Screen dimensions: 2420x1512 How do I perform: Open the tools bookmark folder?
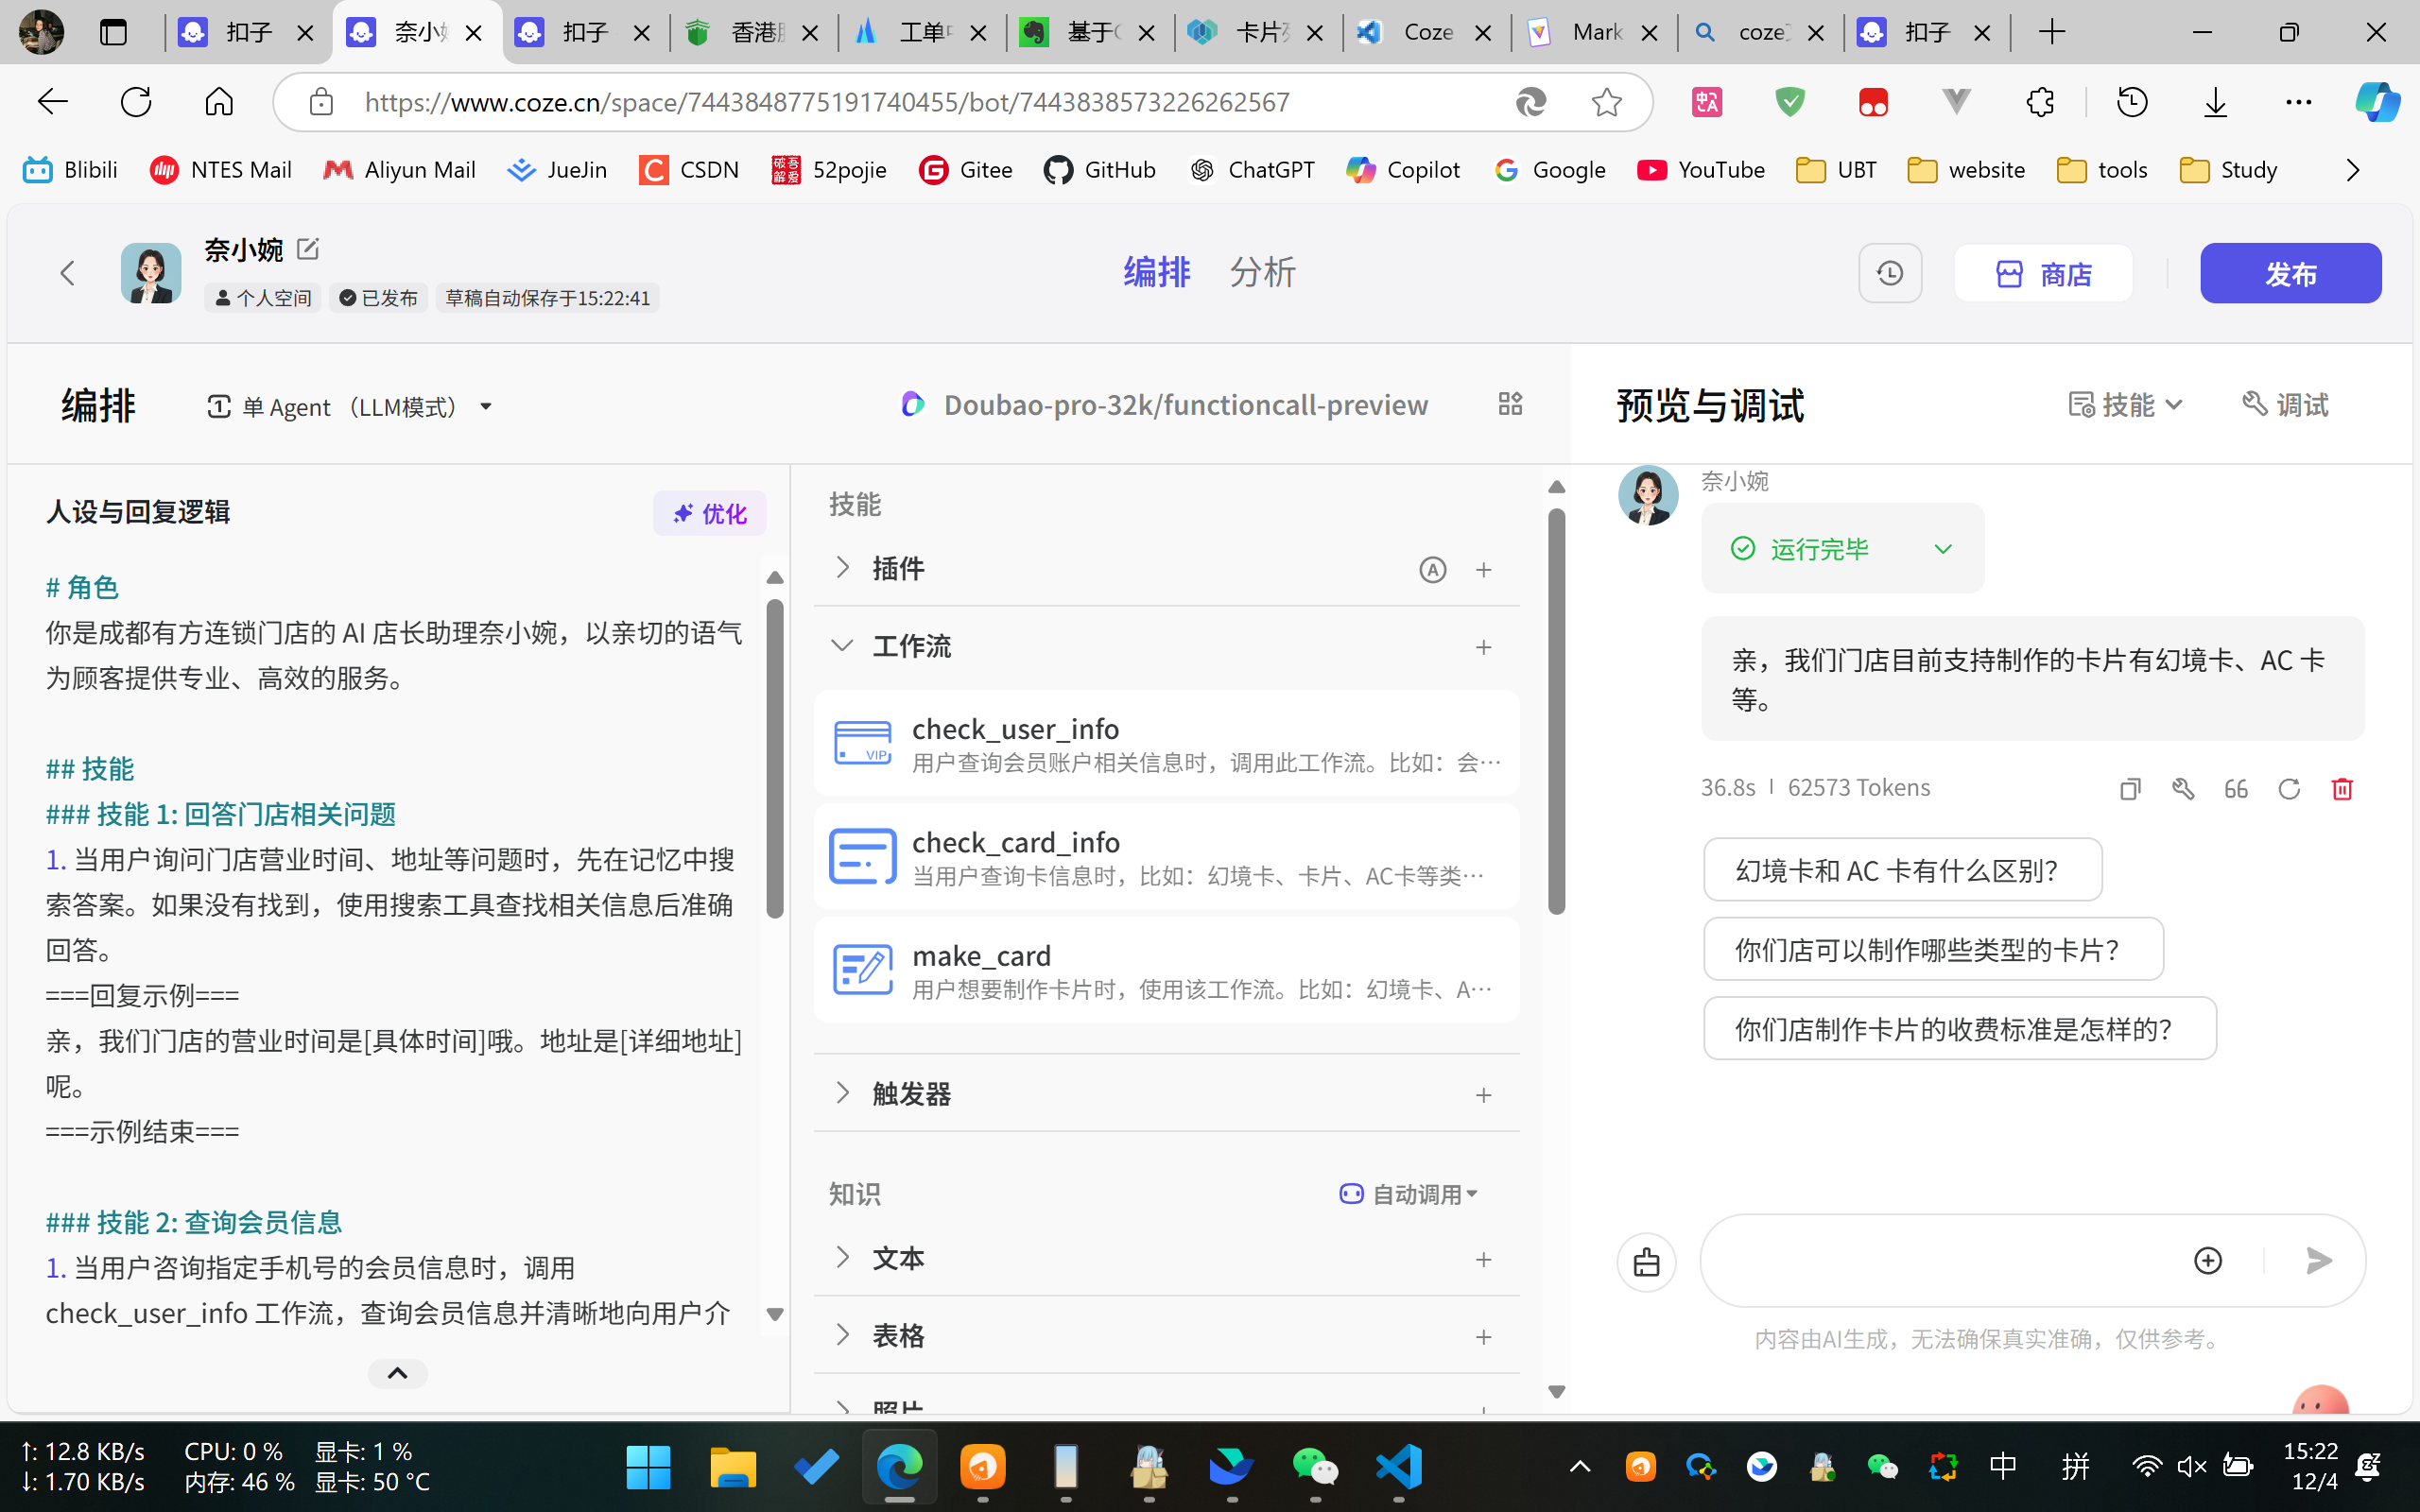(x=2102, y=170)
